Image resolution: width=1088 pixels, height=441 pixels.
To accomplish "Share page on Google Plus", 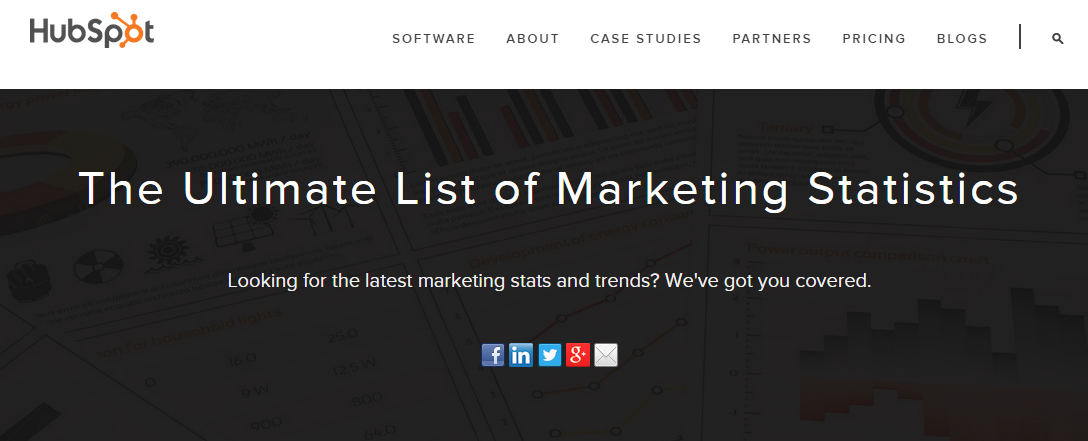I will (577, 355).
